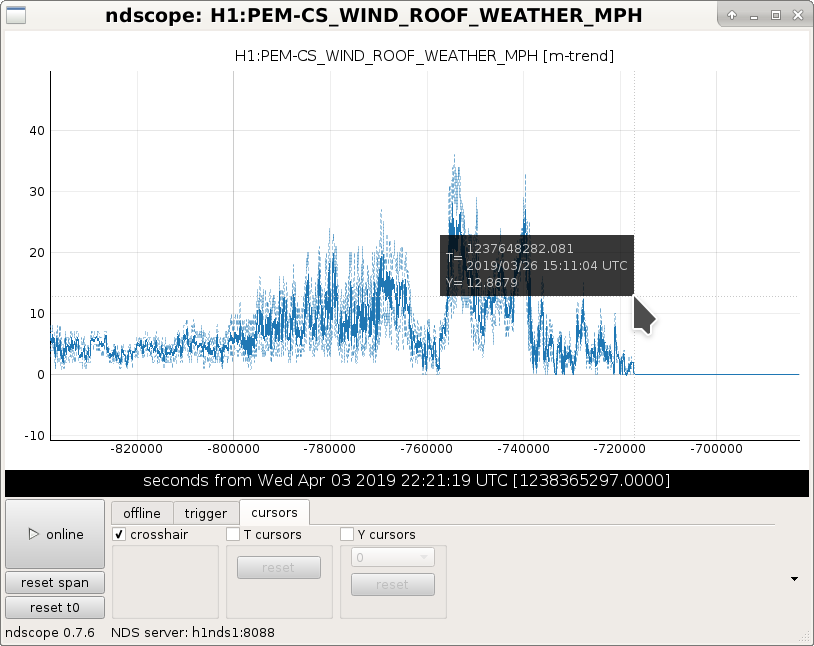Uncheck the crosshair checkbox
The height and width of the screenshot is (646, 814).
[119, 534]
